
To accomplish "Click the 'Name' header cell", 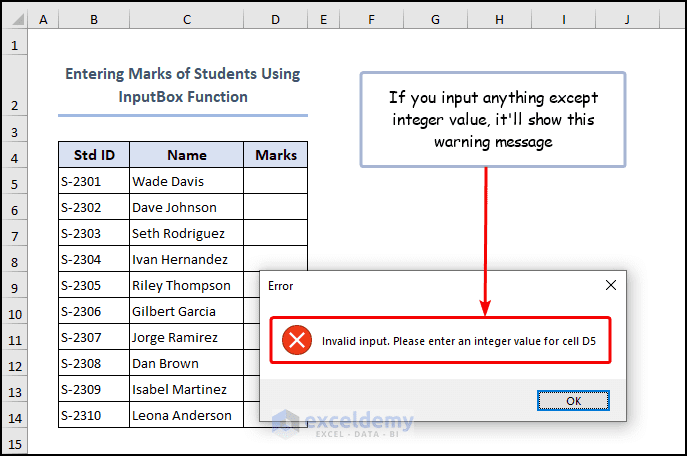I will (x=187, y=155).
